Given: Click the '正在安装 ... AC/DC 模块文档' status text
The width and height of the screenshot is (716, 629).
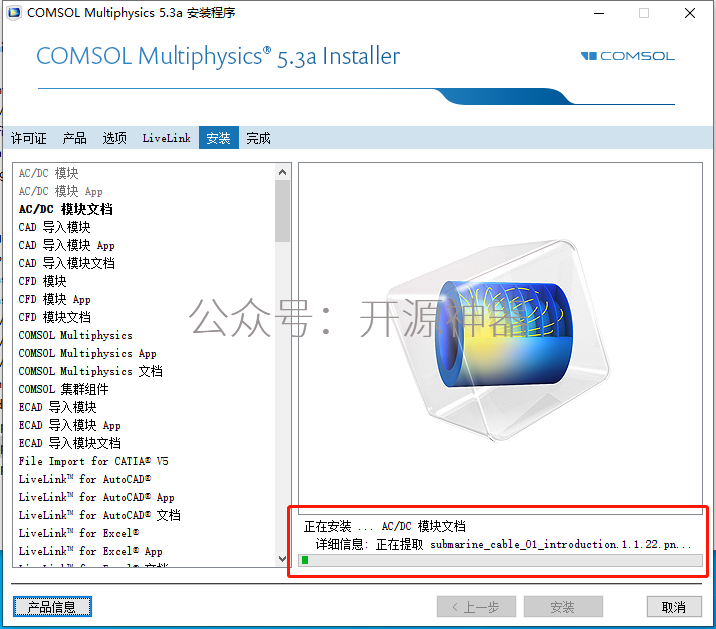Looking at the screenshot, I should coord(385,526).
